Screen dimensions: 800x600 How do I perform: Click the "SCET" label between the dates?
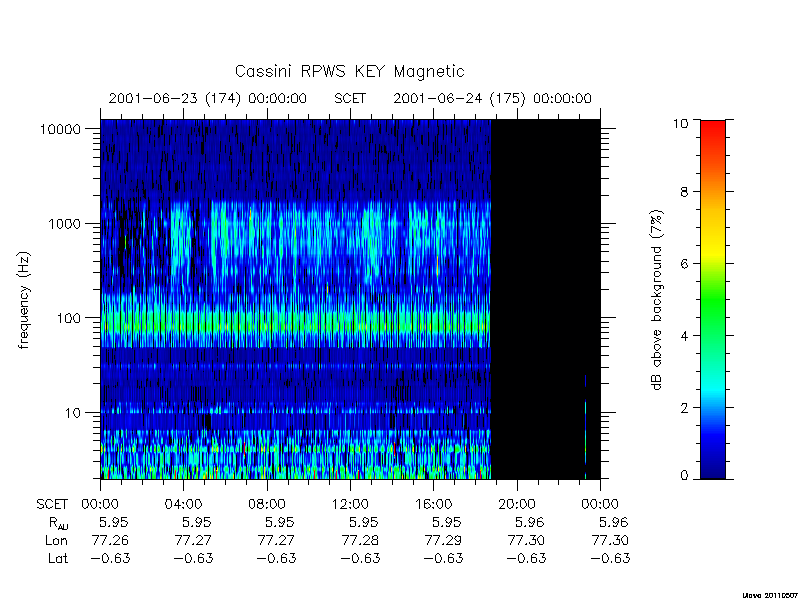click(350, 98)
